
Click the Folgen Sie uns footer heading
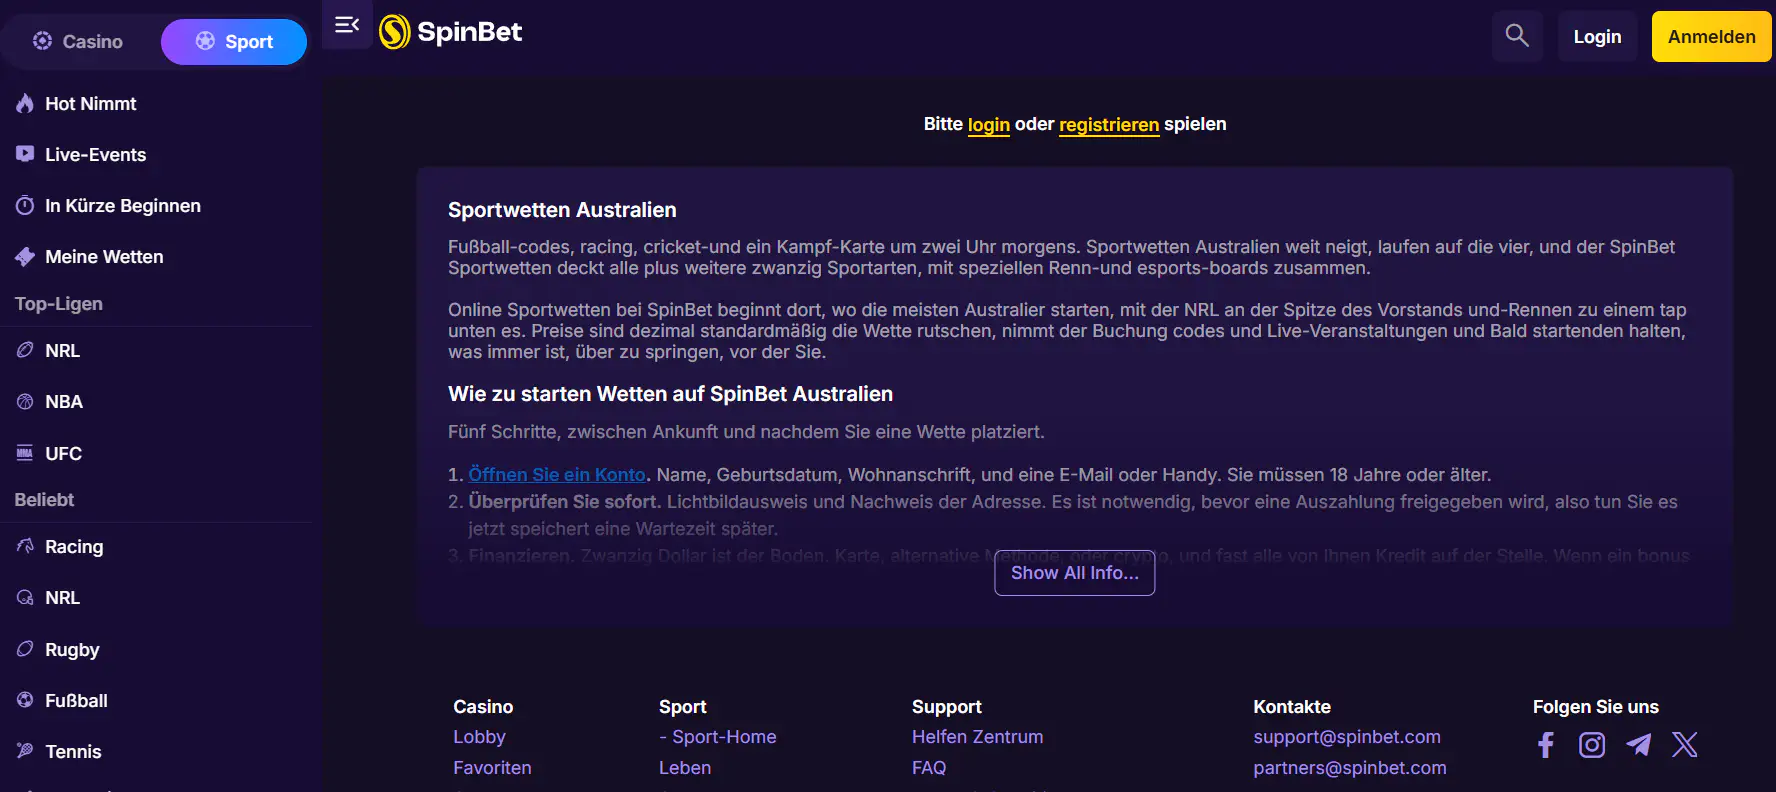point(1595,707)
